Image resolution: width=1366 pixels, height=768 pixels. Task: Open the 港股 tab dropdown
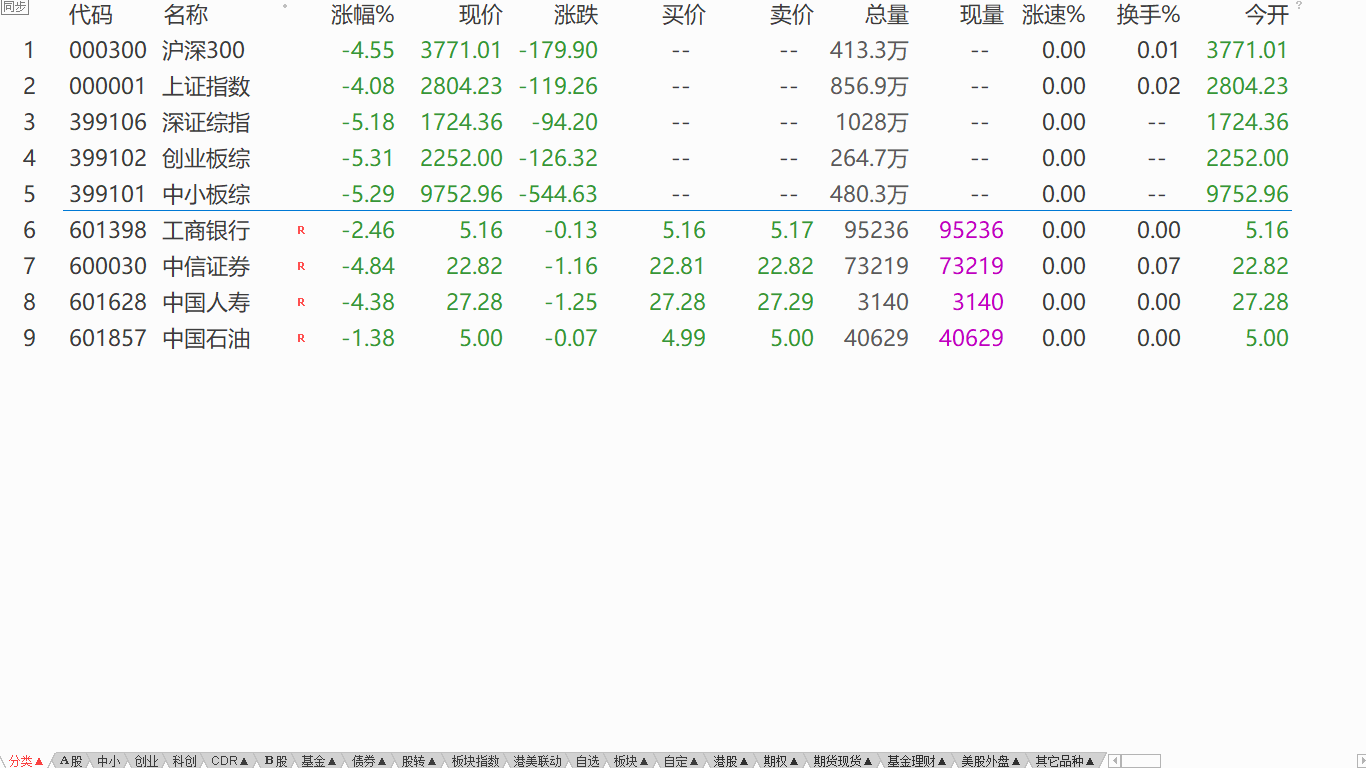point(731,761)
